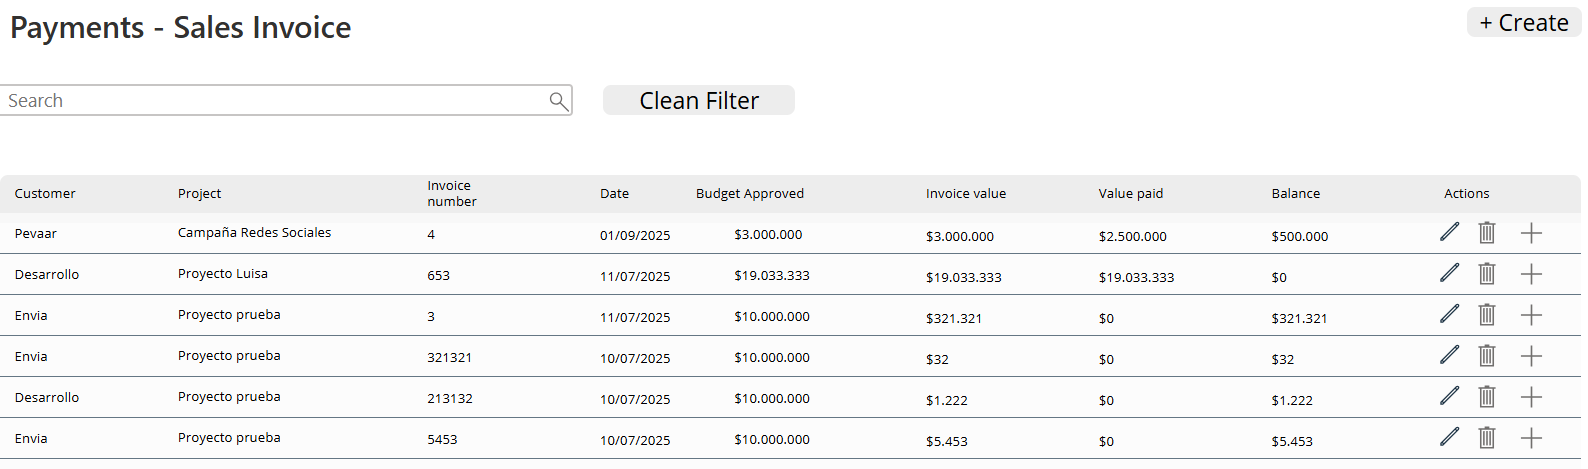Add payment to invoice number 3
Viewport: 1588px width, 469px height.
pyautogui.click(x=1530, y=315)
